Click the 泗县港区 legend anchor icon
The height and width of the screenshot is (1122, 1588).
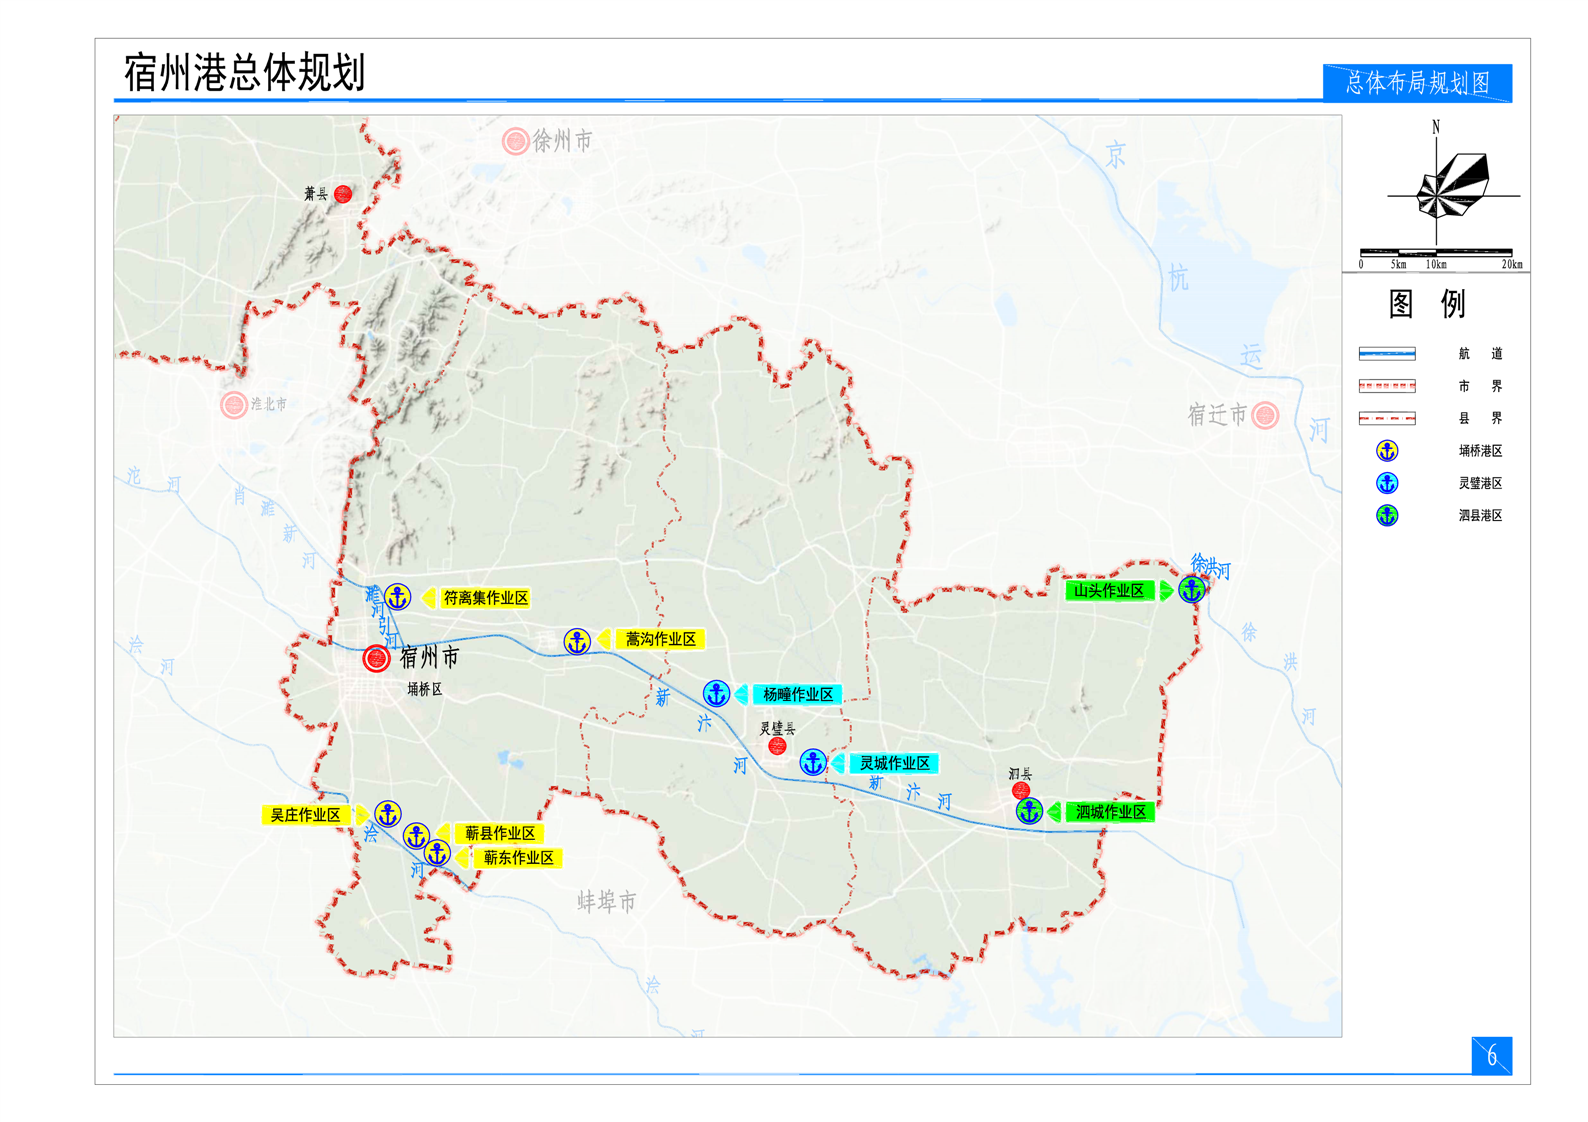tap(1386, 516)
